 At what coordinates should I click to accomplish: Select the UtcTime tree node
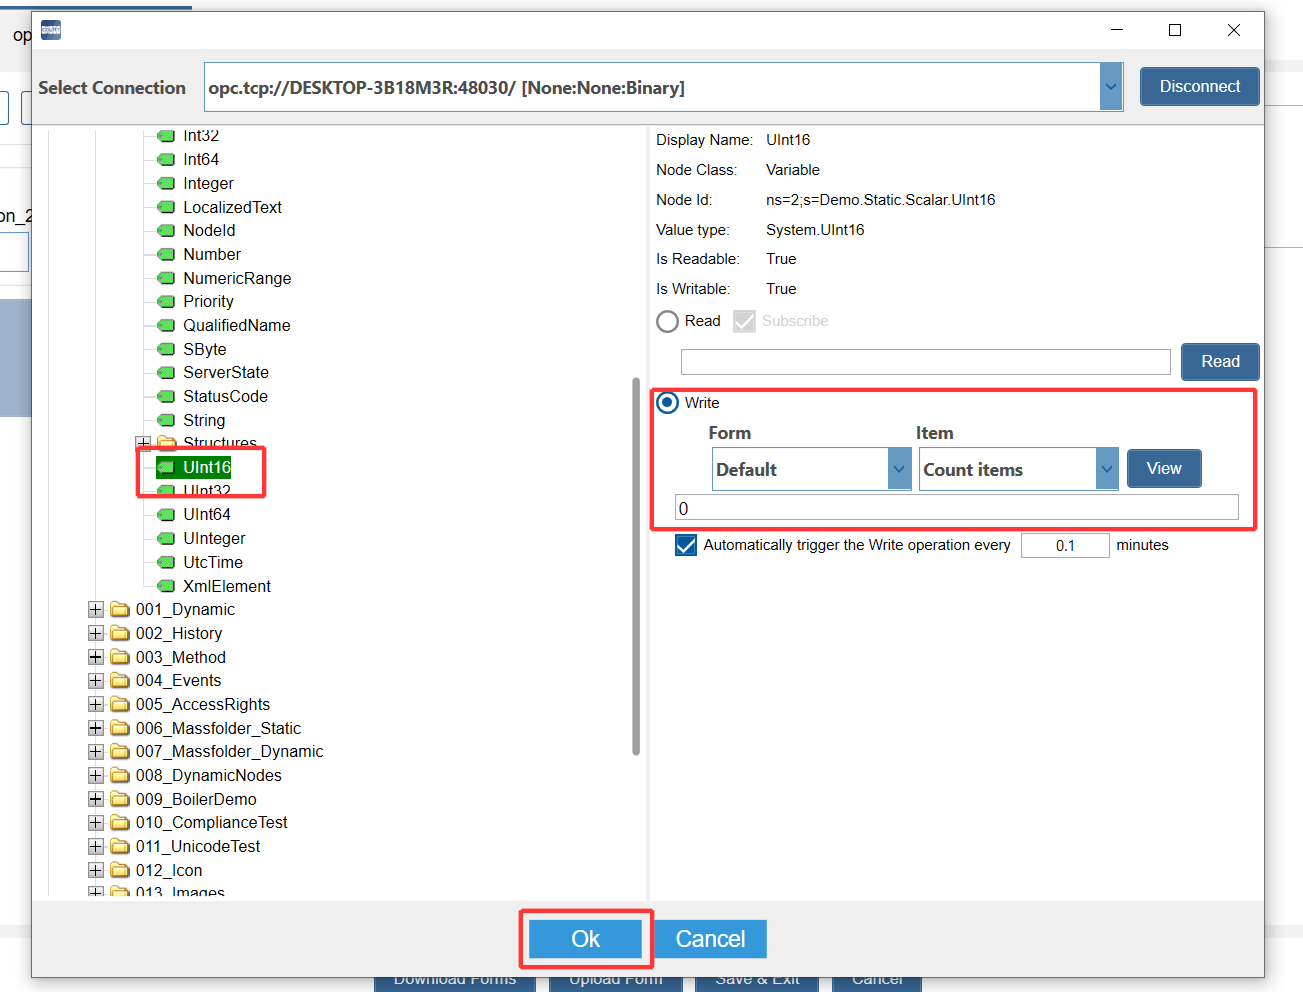pyautogui.click(x=212, y=562)
